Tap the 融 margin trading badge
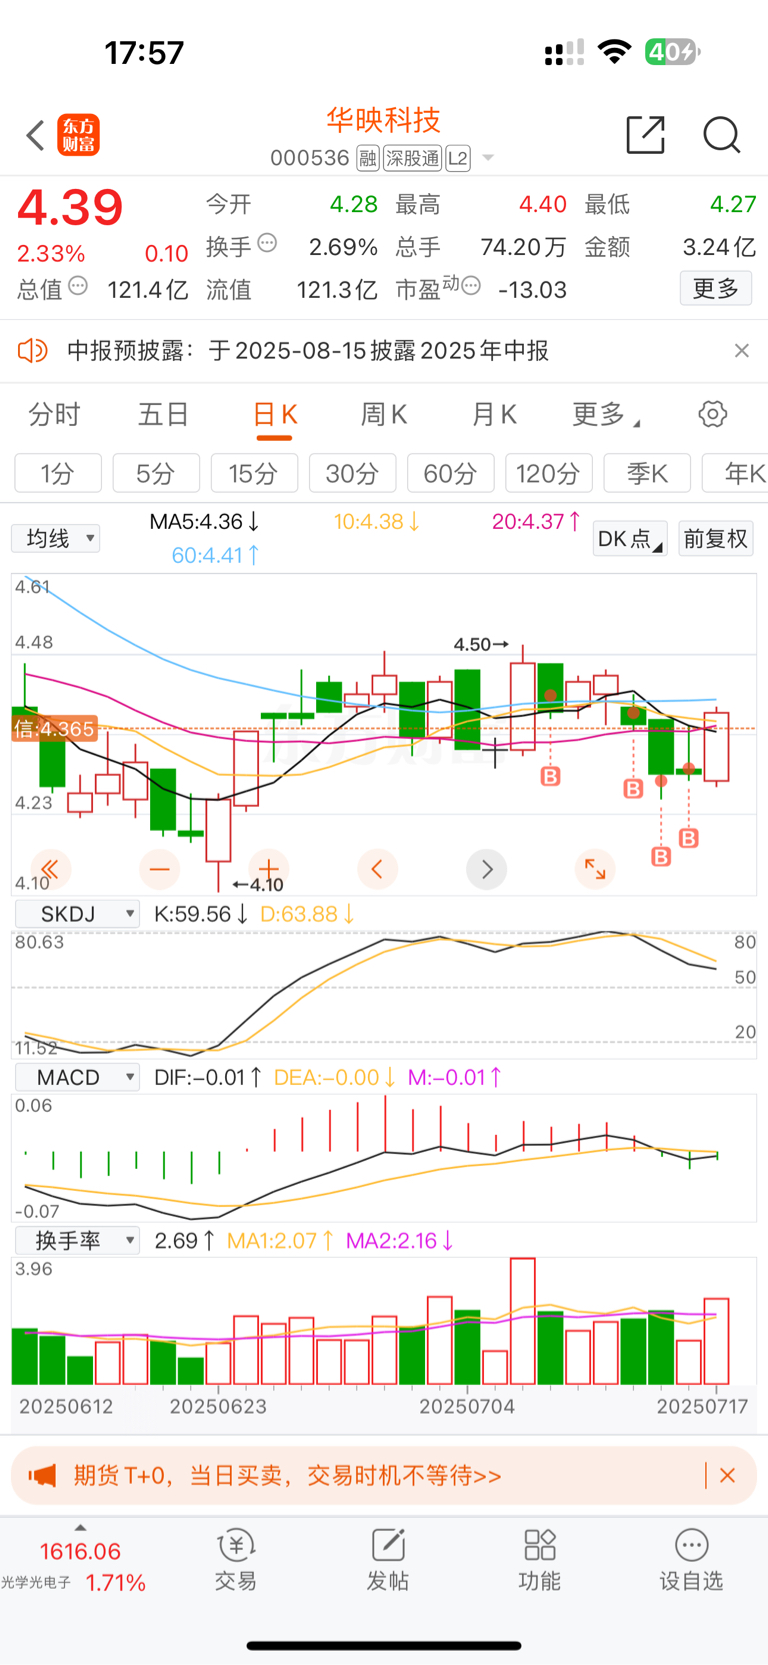 (367, 158)
